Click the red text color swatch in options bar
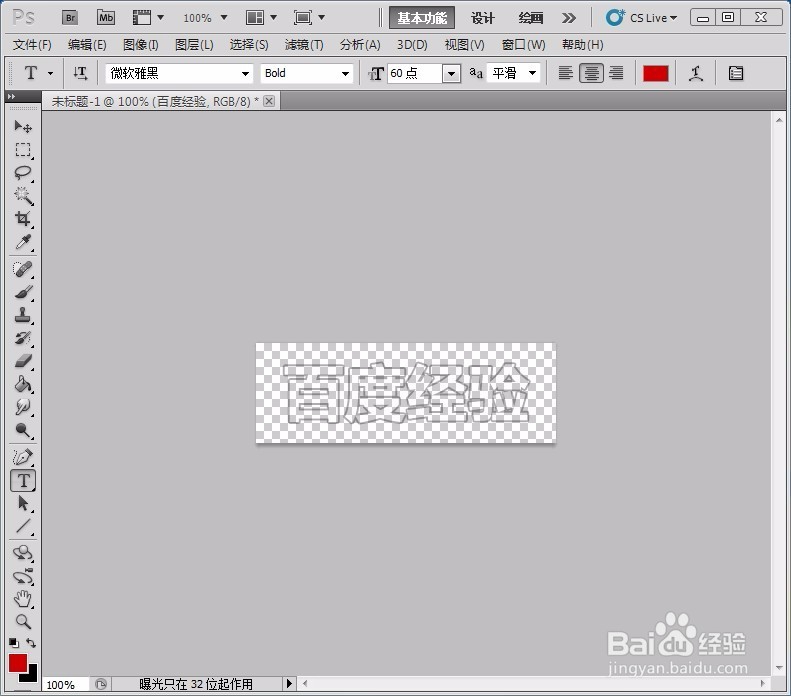The image size is (791, 696). tap(655, 74)
